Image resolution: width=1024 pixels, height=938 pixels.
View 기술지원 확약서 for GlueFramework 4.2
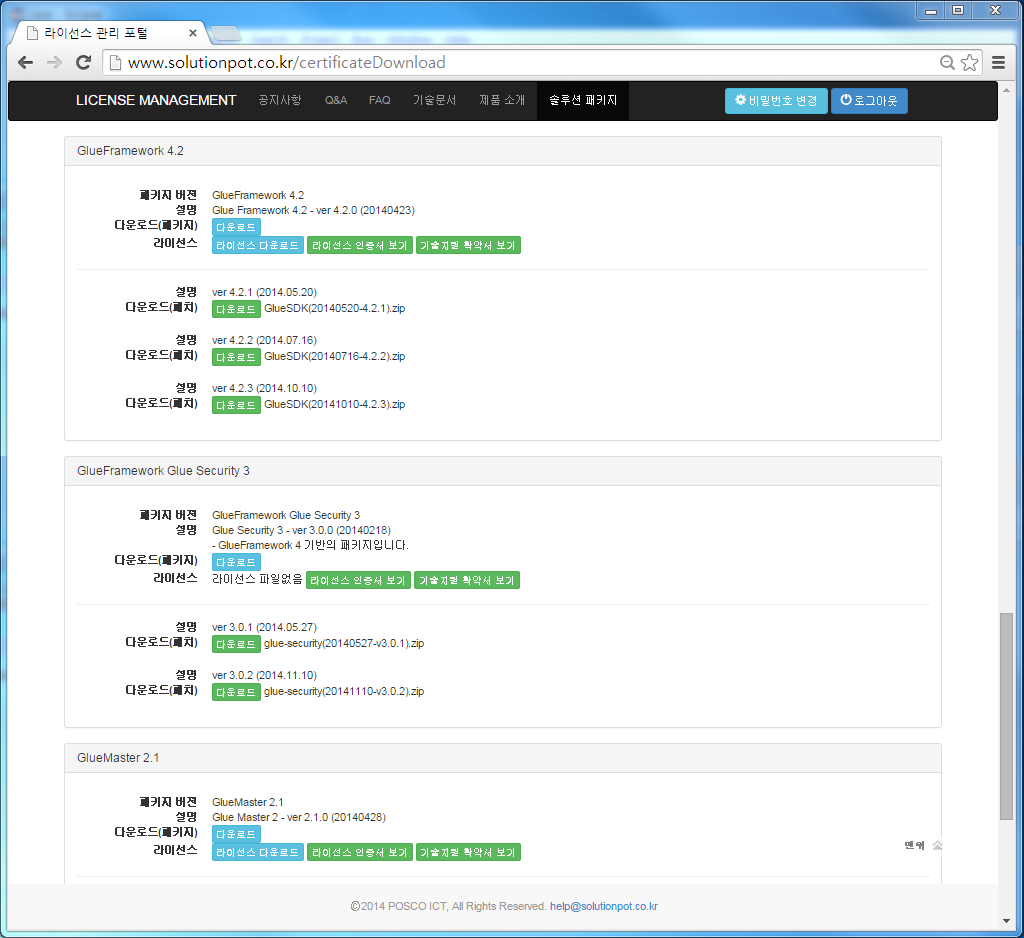(468, 246)
